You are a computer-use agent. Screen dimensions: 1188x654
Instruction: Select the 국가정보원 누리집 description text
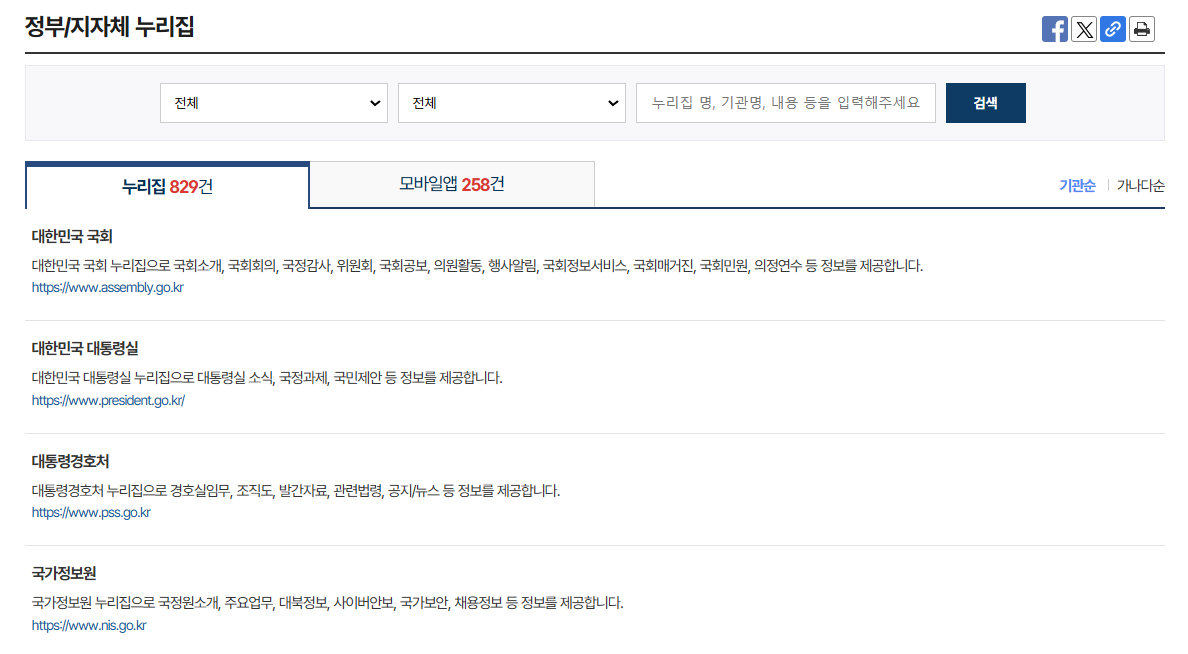(327, 603)
